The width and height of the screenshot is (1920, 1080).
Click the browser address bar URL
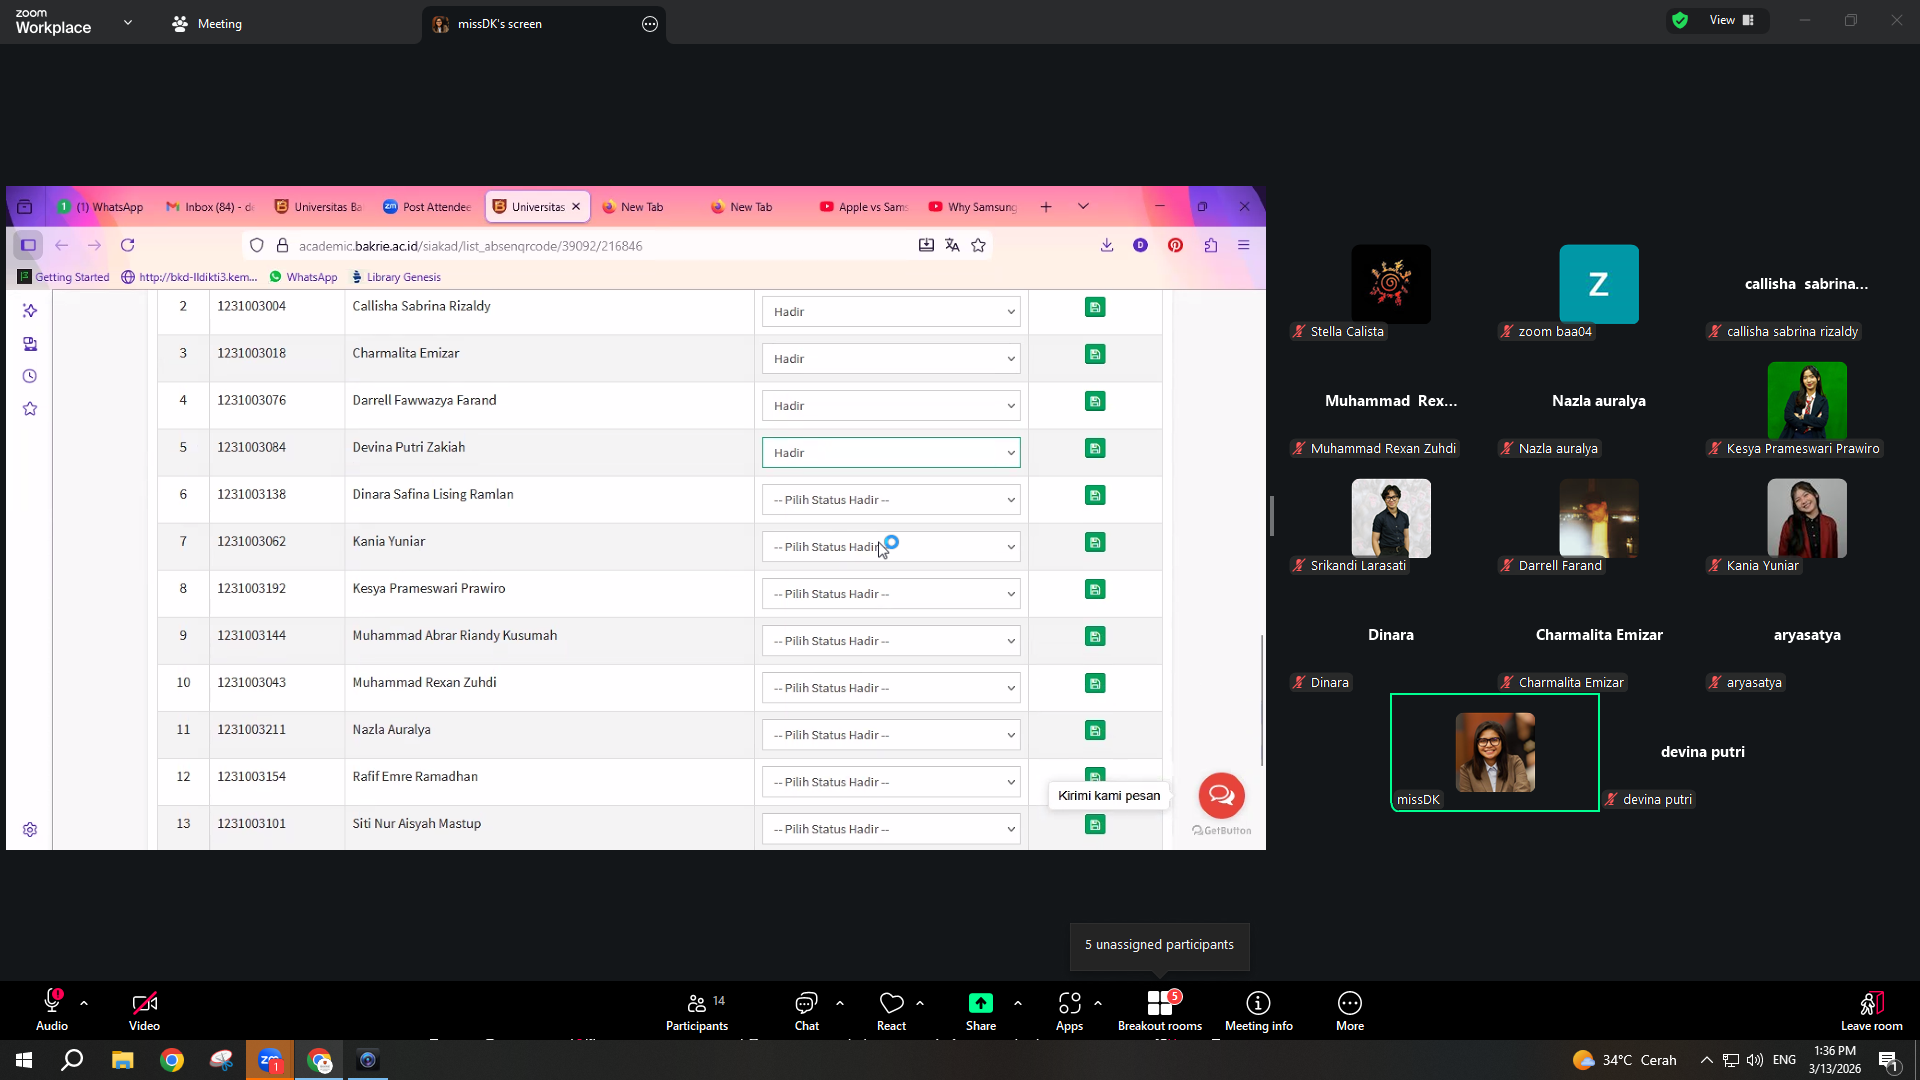pyautogui.click(x=470, y=246)
